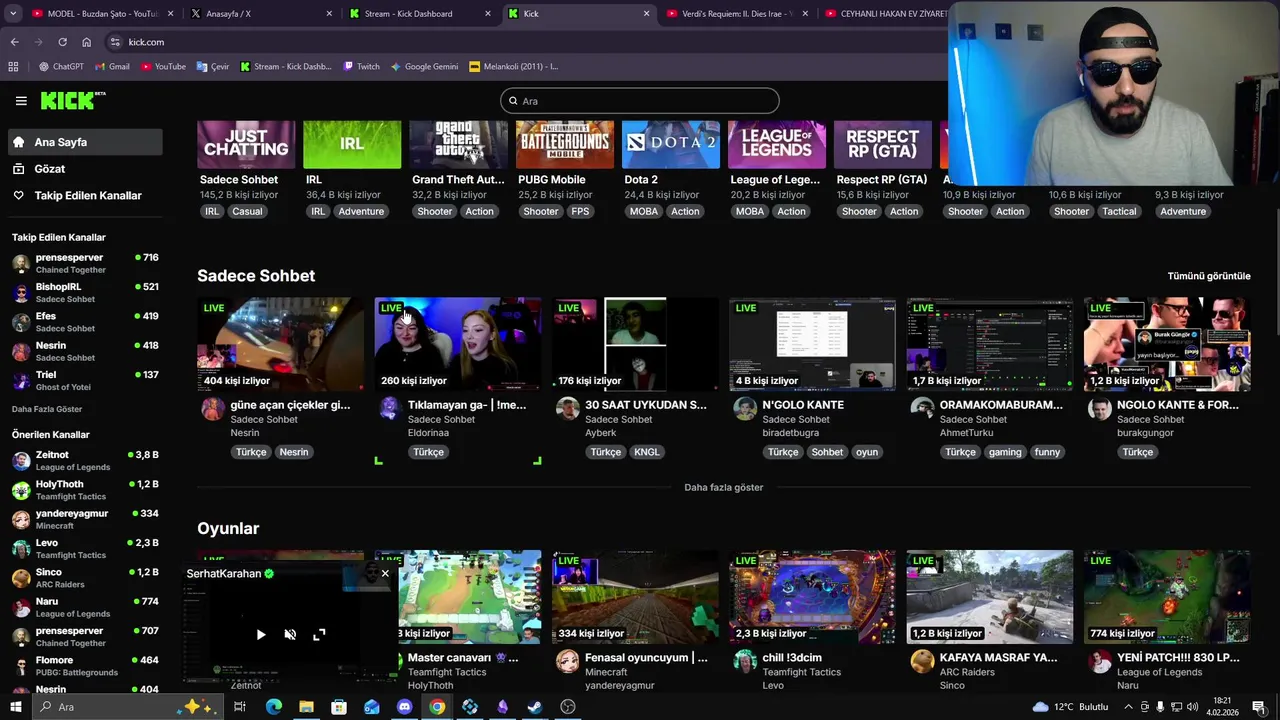Select the Casual tag under Sadece Sohbet
This screenshot has height=720, width=1280.
[247, 211]
